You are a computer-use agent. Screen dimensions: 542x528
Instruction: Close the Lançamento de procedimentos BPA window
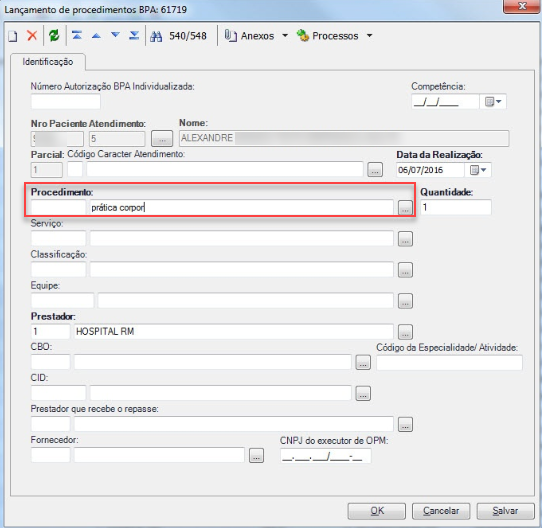pyautogui.click(x=522, y=6)
